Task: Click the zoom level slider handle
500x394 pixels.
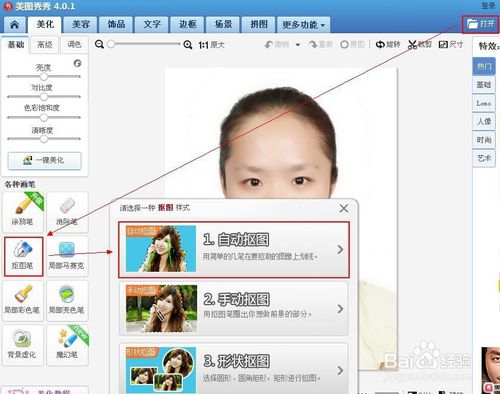Action: (111, 44)
